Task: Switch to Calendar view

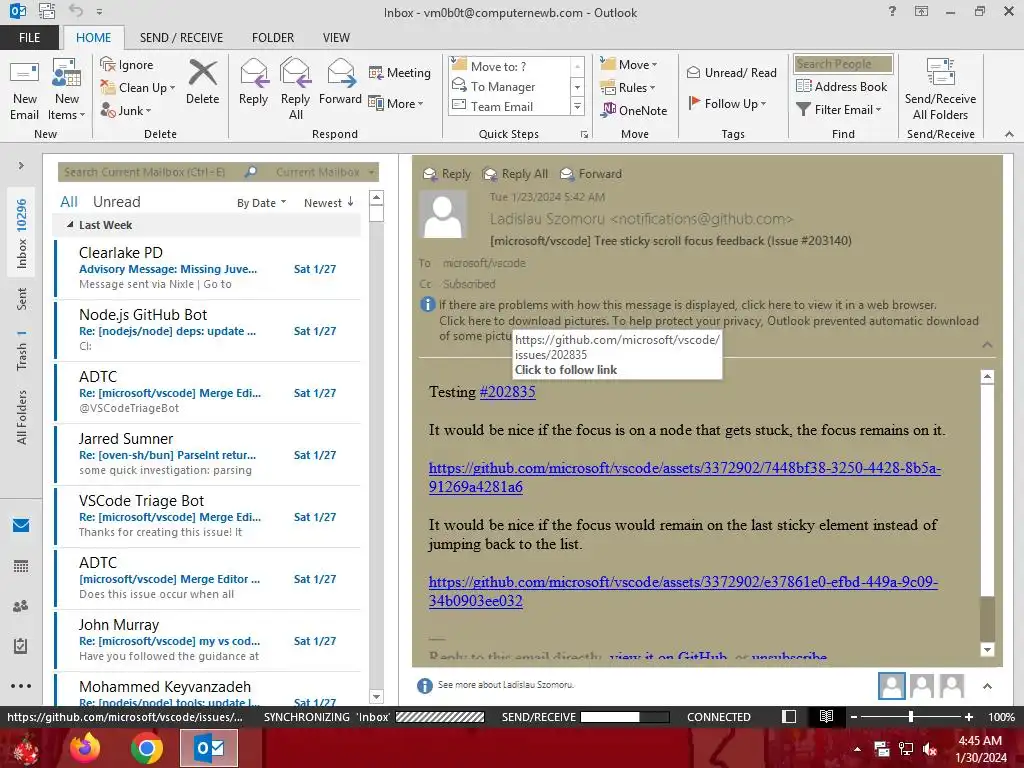Action: click(21, 566)
